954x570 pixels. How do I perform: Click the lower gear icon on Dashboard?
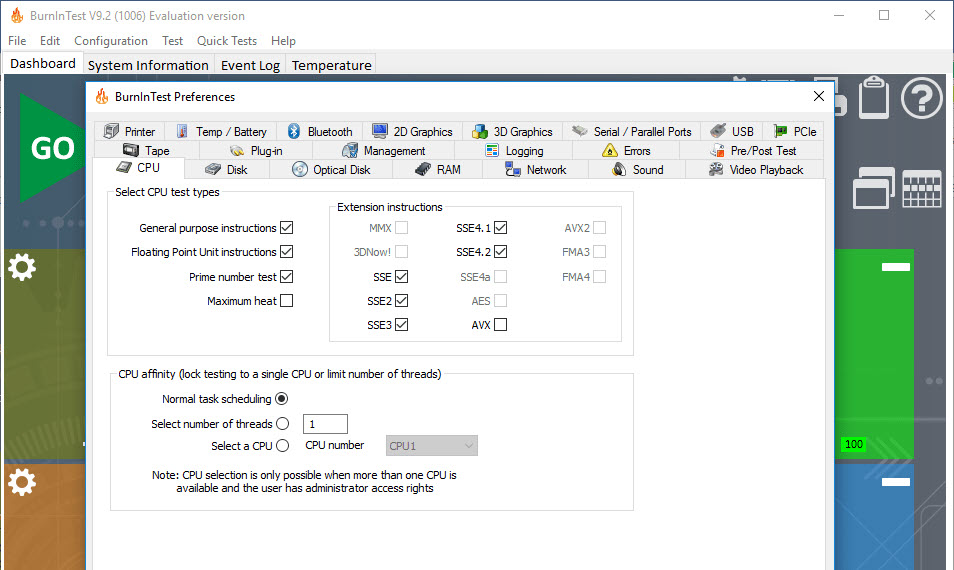[x=22, y=482]
